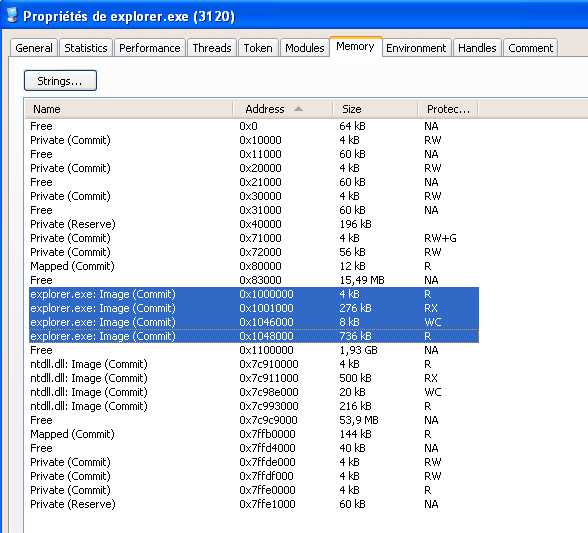Select Private (Commit) row at 0x20000
This screenshot has height=533, width=588.
(254, 168)
